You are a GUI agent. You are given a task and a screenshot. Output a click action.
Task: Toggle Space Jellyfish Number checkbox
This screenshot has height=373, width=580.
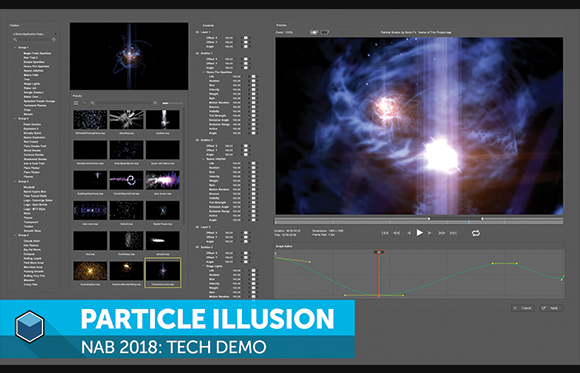pos(253,168)
